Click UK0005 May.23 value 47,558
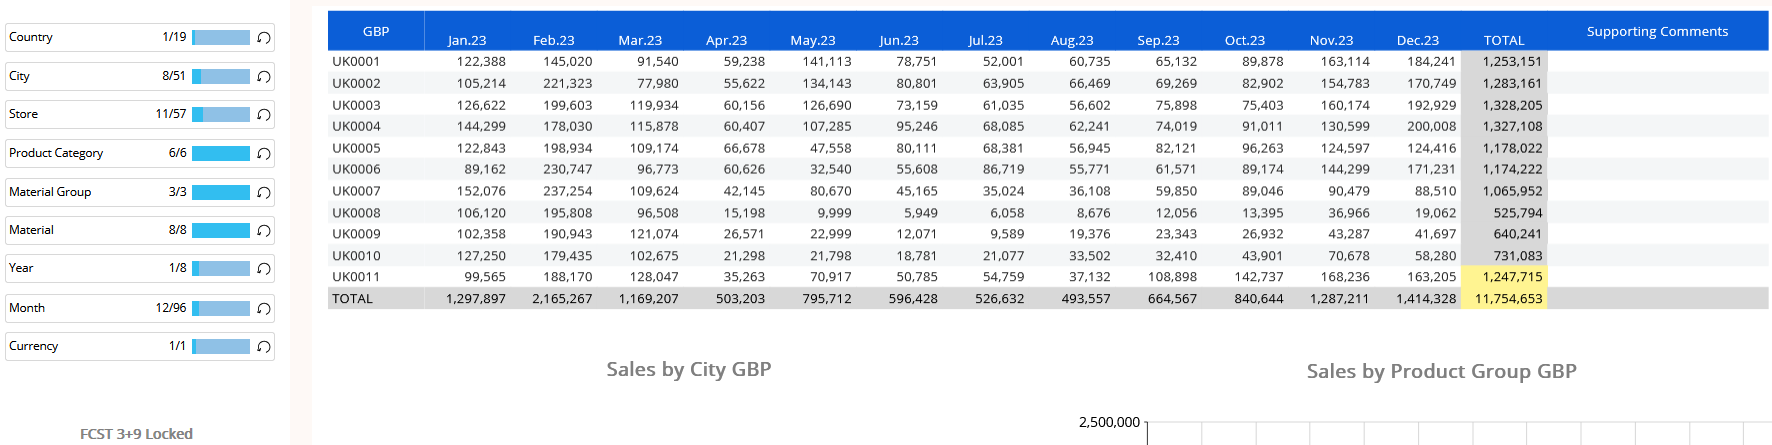 pos(830,148)
